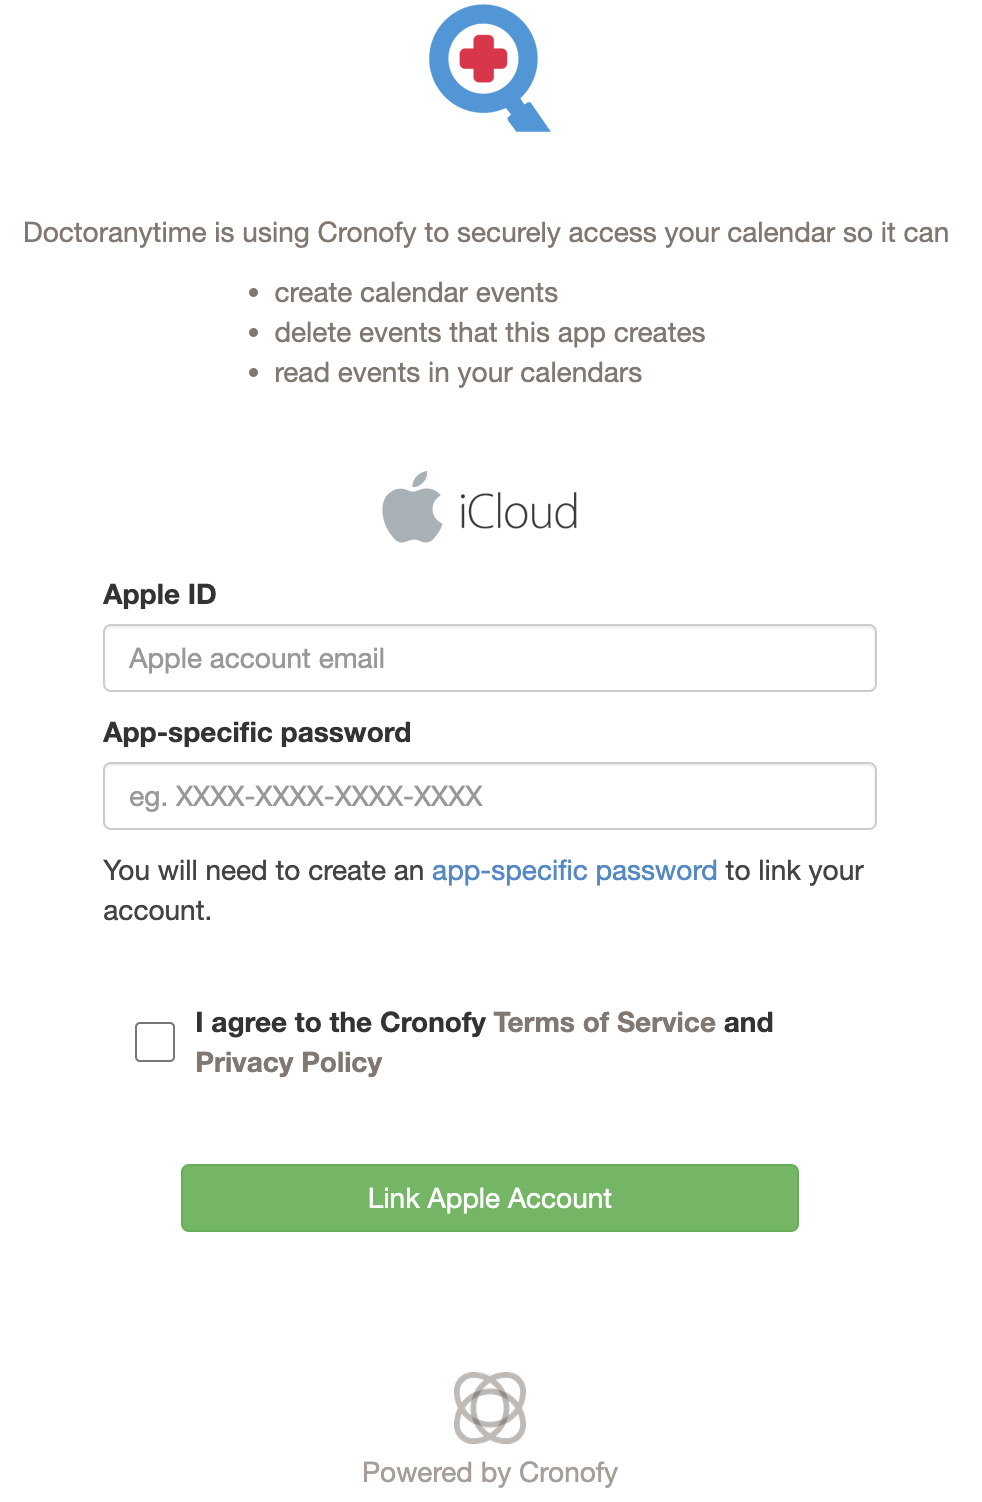Select the create calendar events bullet
The image size is (982, 1502).
pyautogui.click(x=416, y=292)
